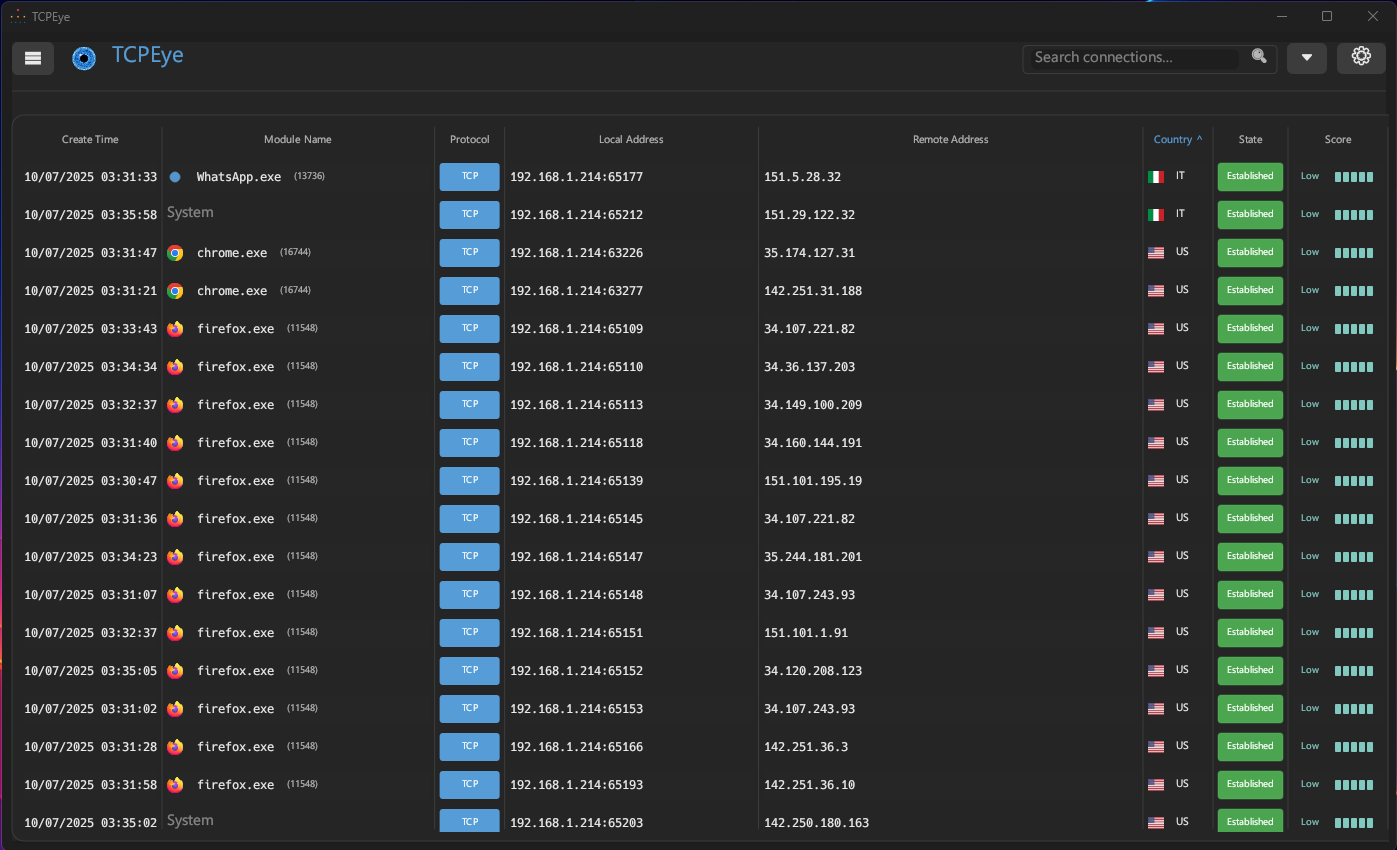Sort by the Score column header
Image resolution: width=1397 pixels, height=850 pixels.
1338,140
